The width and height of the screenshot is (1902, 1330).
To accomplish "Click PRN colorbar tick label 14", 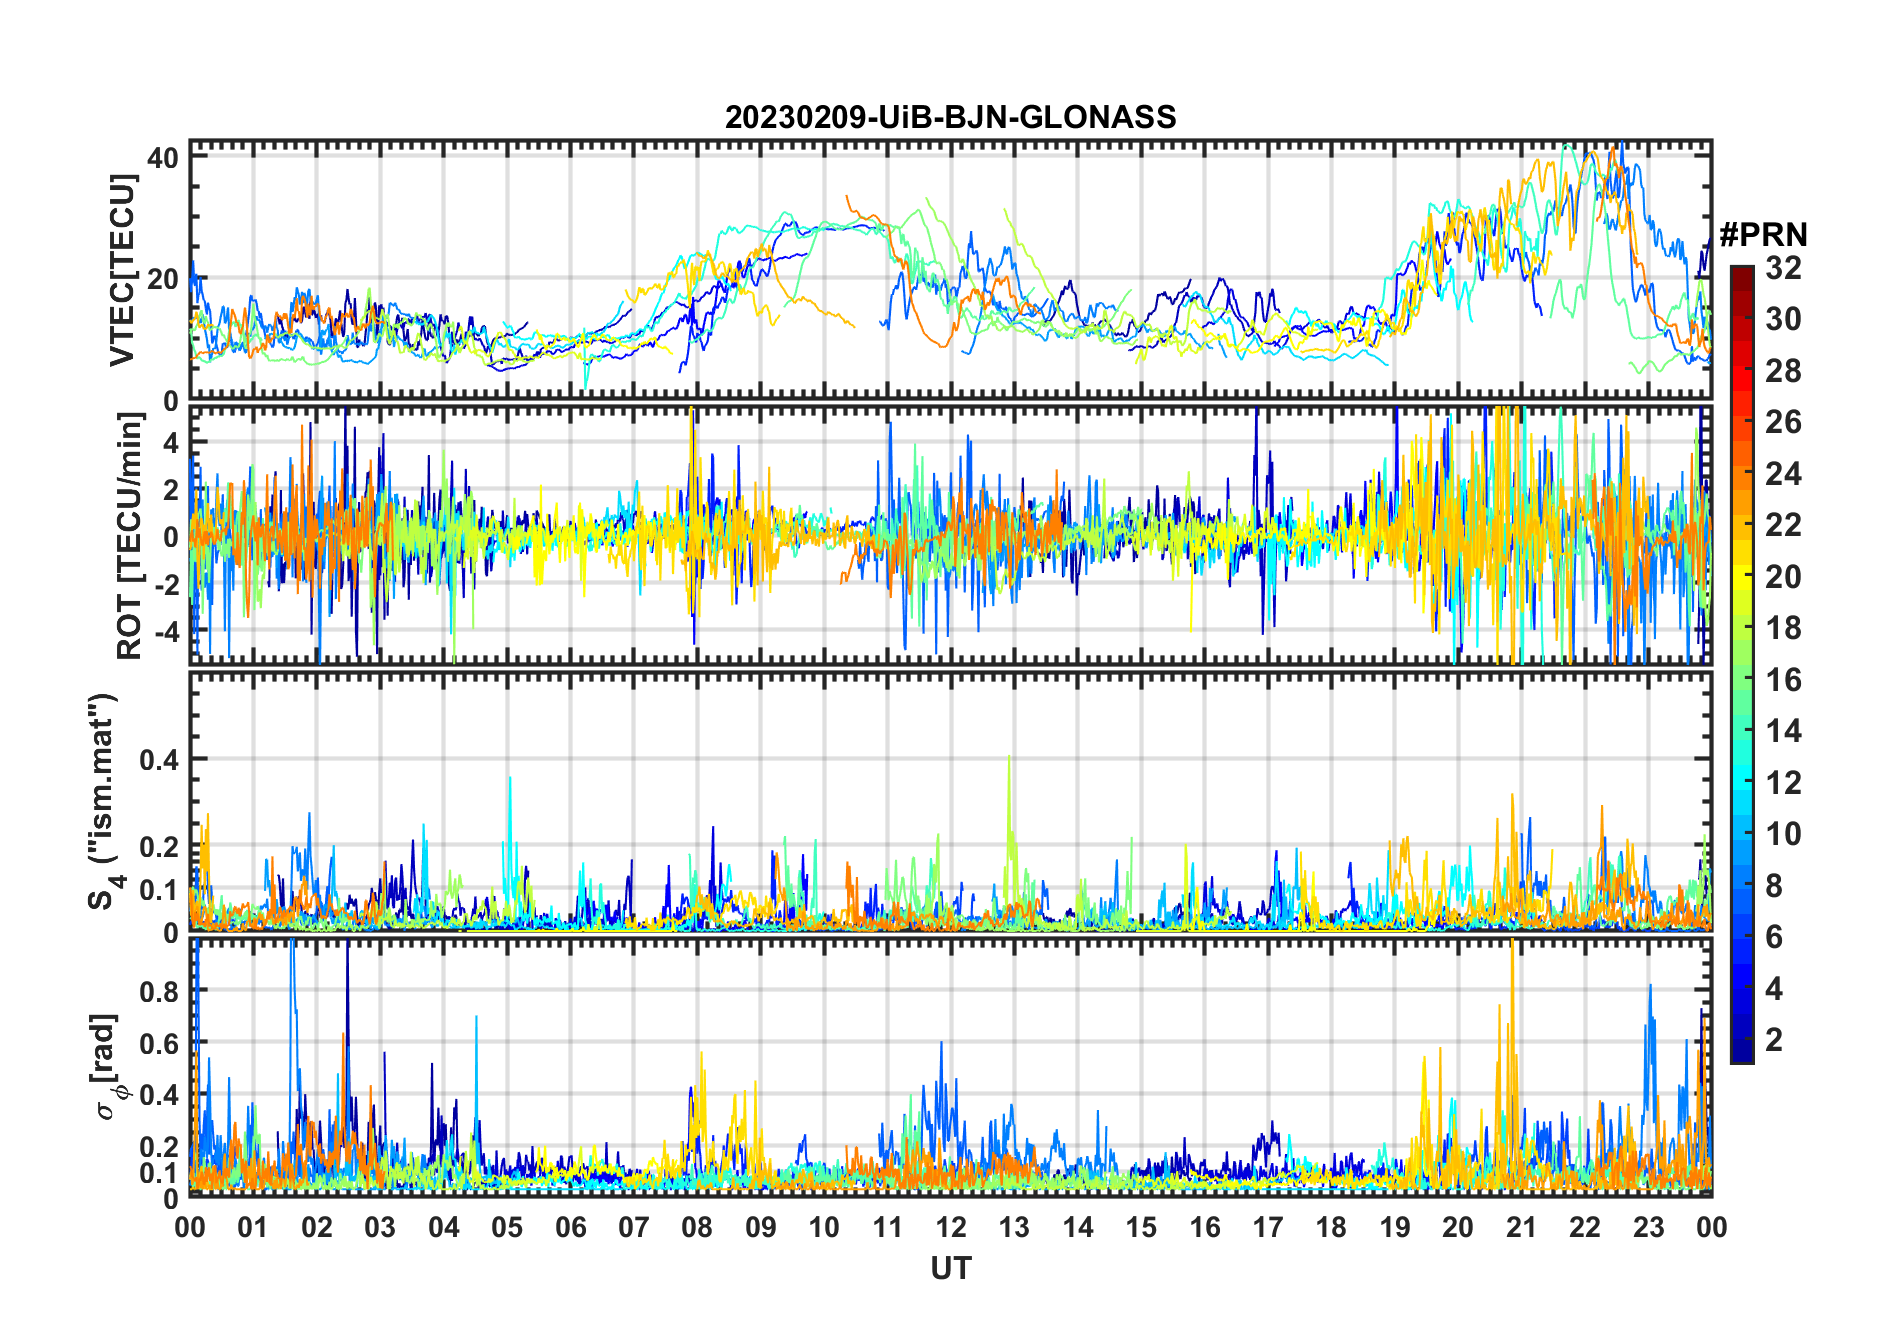I will (x=1783, y=731).
